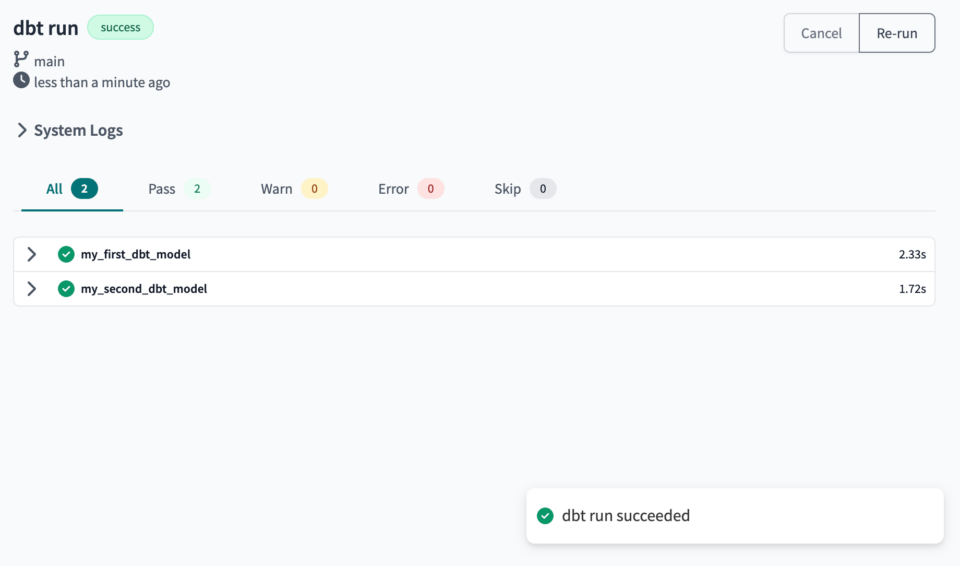Image resolution: width=960 pixels, height=566 pixels.
Task: Click the clock icon beside run time
Action: click(21, 80)
